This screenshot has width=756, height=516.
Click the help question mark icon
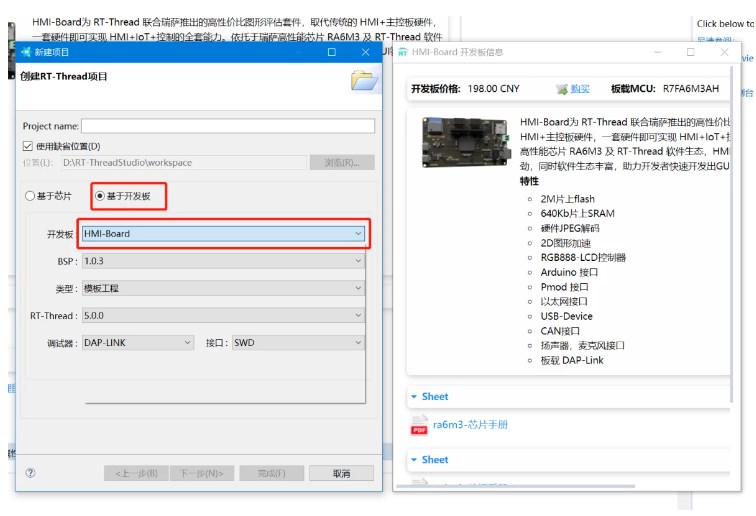point(30,473)
